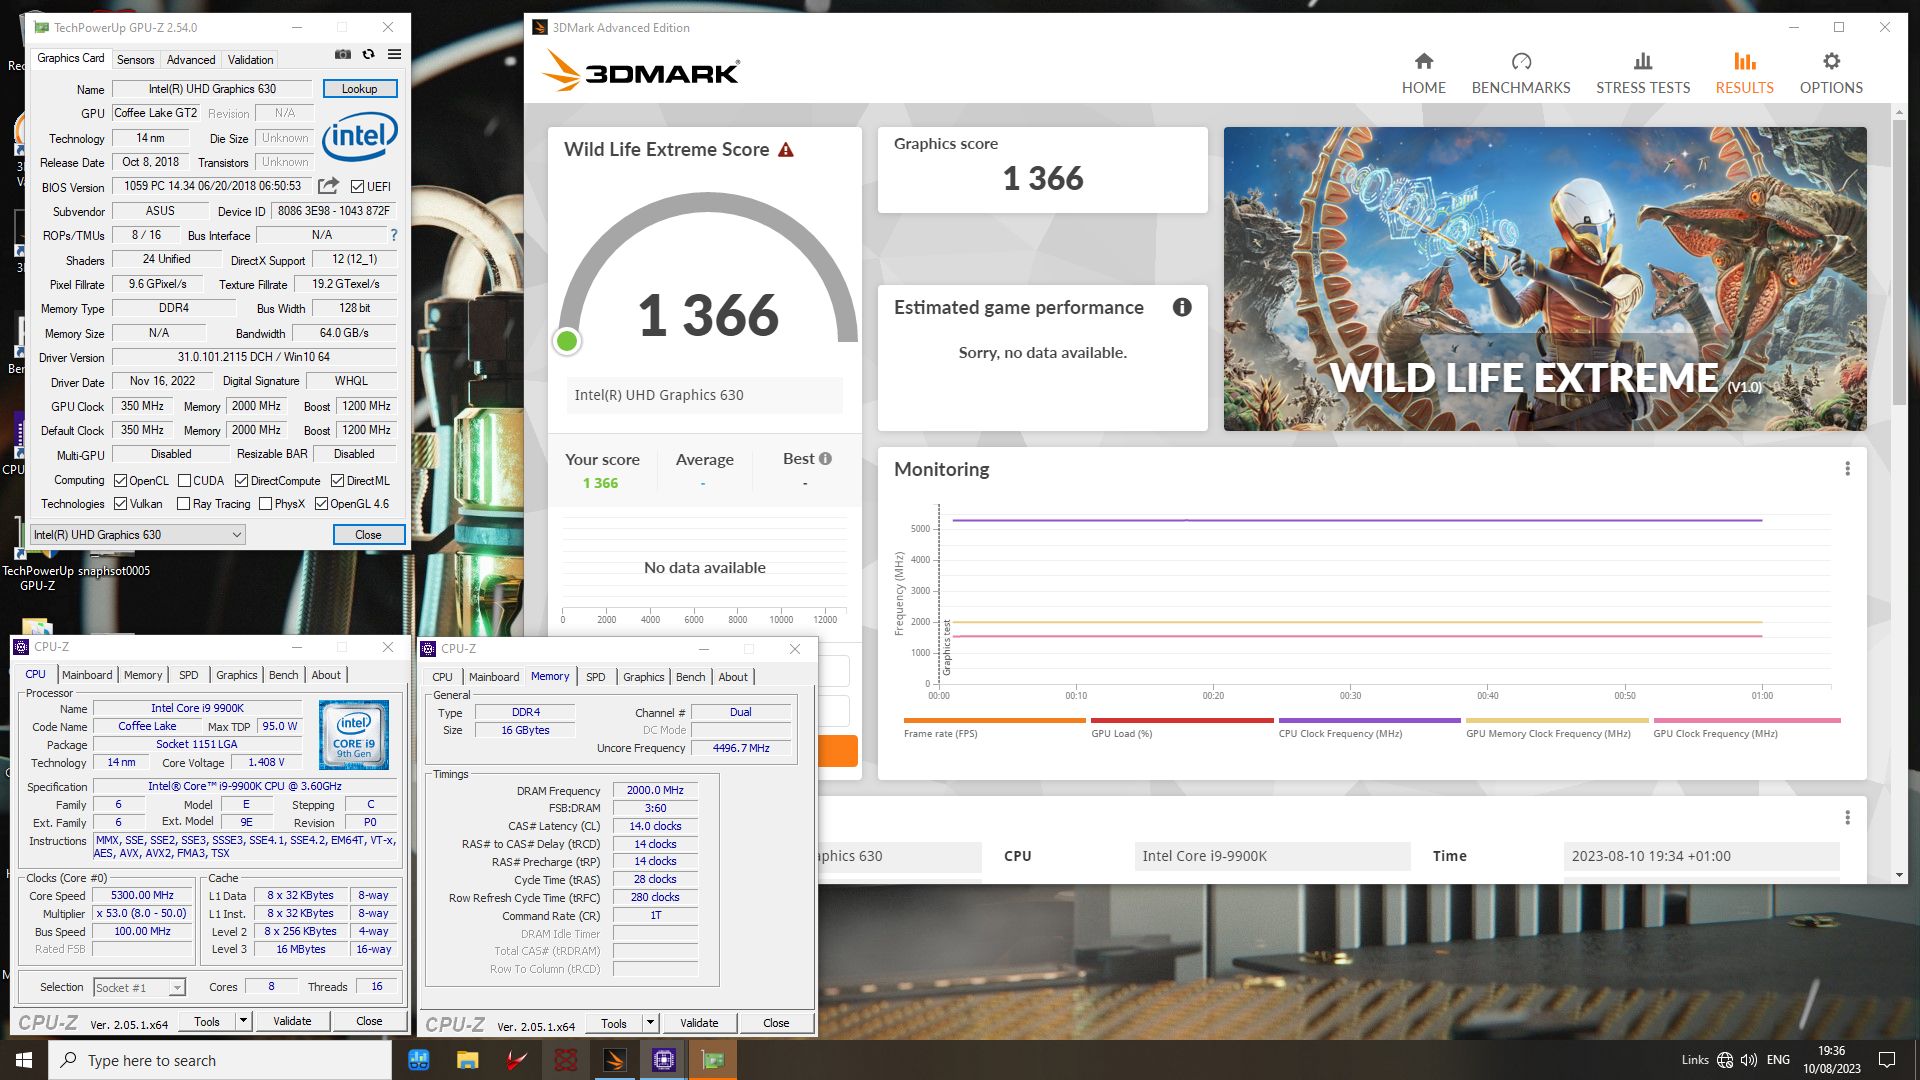Screen dimensions: 1920x1080
Task: Open Mainboard tab in left CPU-Z window
Action: point(87,675)
